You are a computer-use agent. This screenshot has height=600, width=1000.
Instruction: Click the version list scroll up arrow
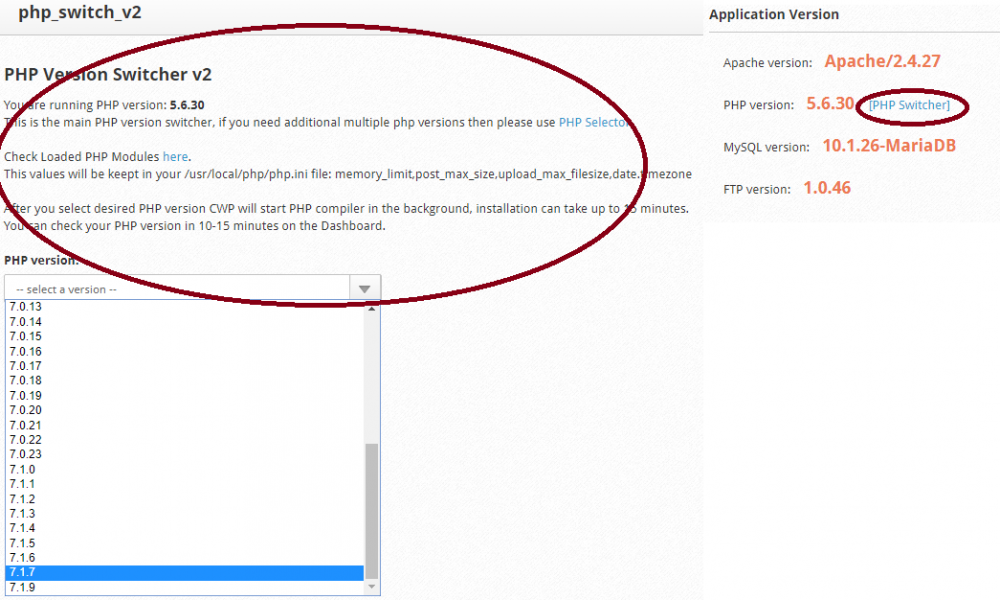pos(372,309)
